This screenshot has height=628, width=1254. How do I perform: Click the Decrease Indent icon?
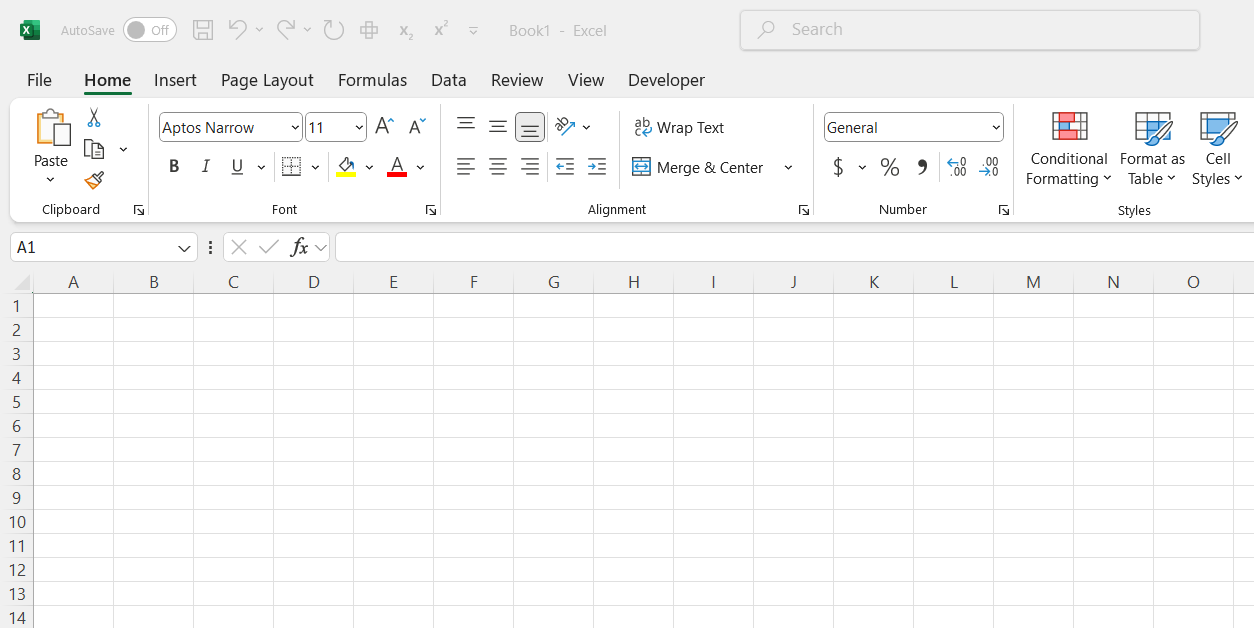(x=565, y=167)
